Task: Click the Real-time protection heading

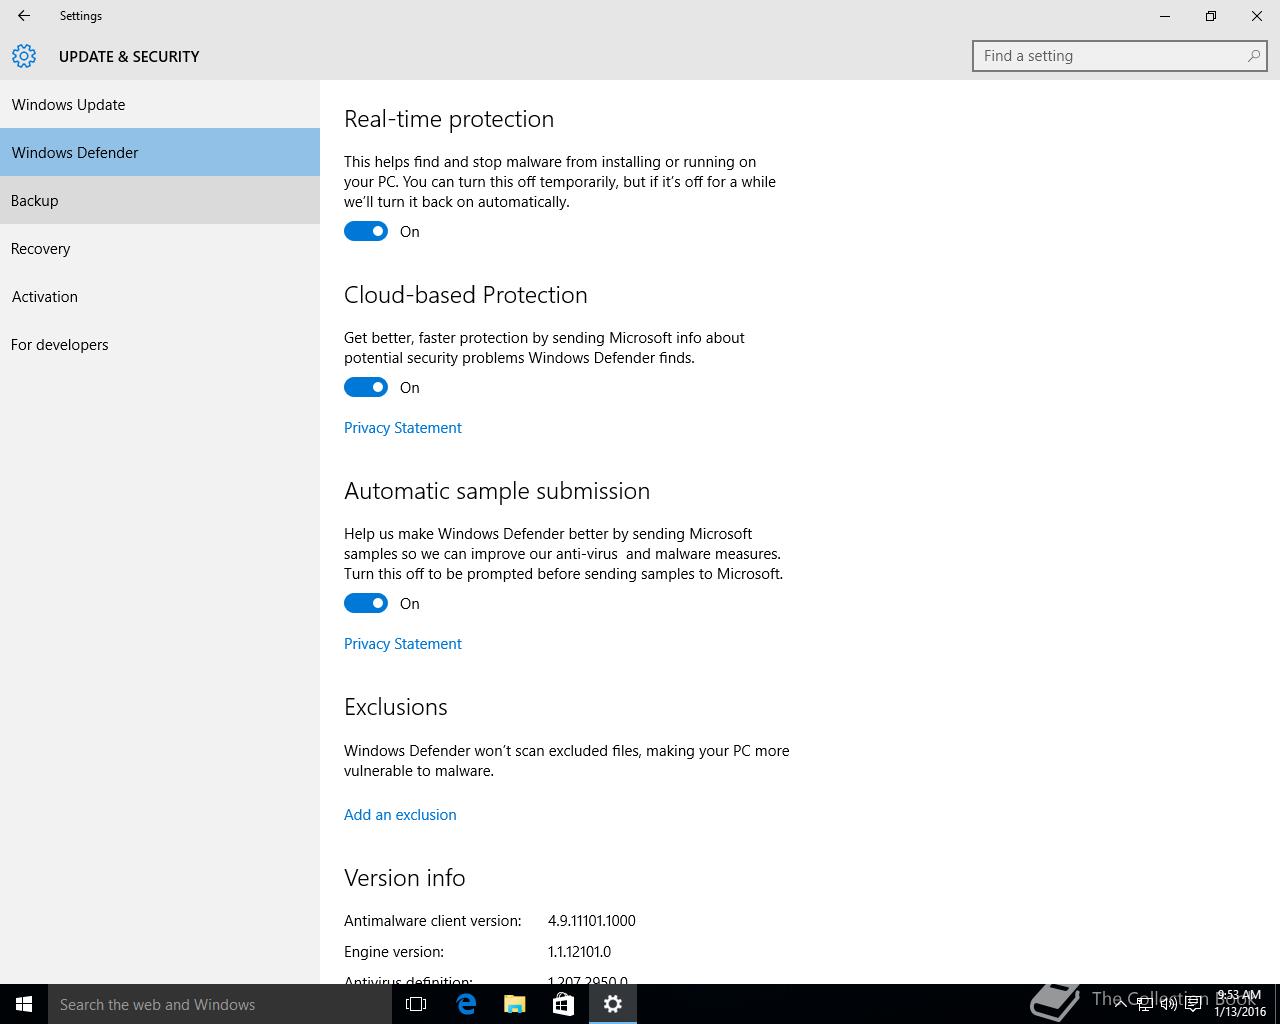Action: click(x=449, y=119)
